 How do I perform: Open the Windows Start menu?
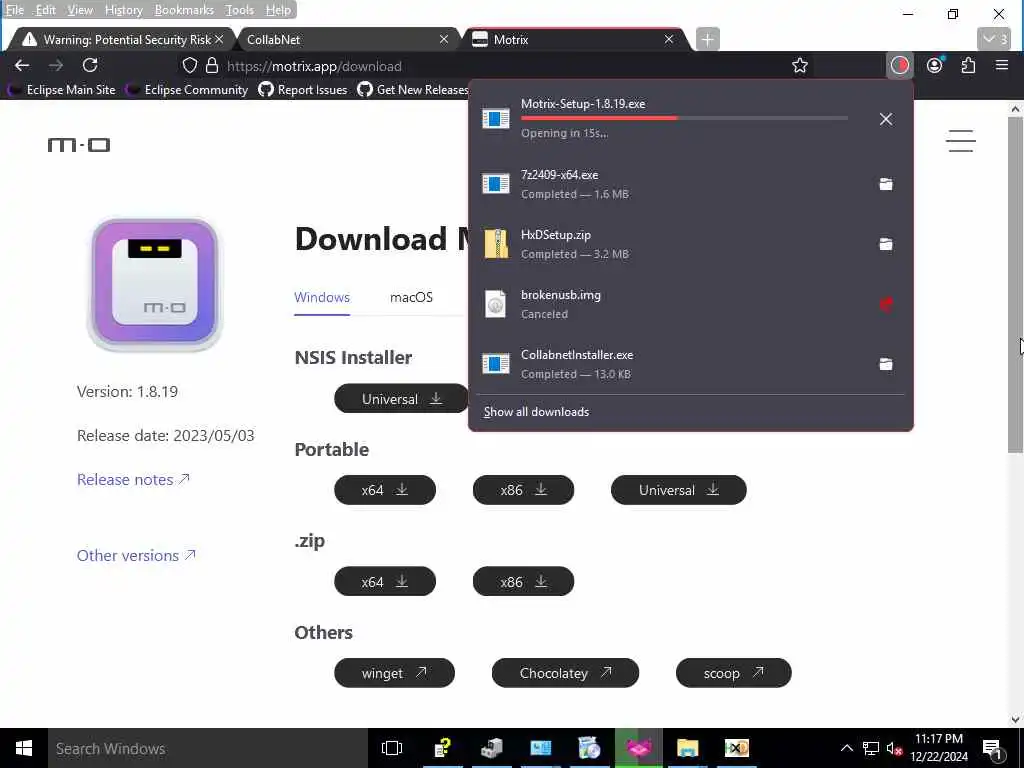pos(24,748)
